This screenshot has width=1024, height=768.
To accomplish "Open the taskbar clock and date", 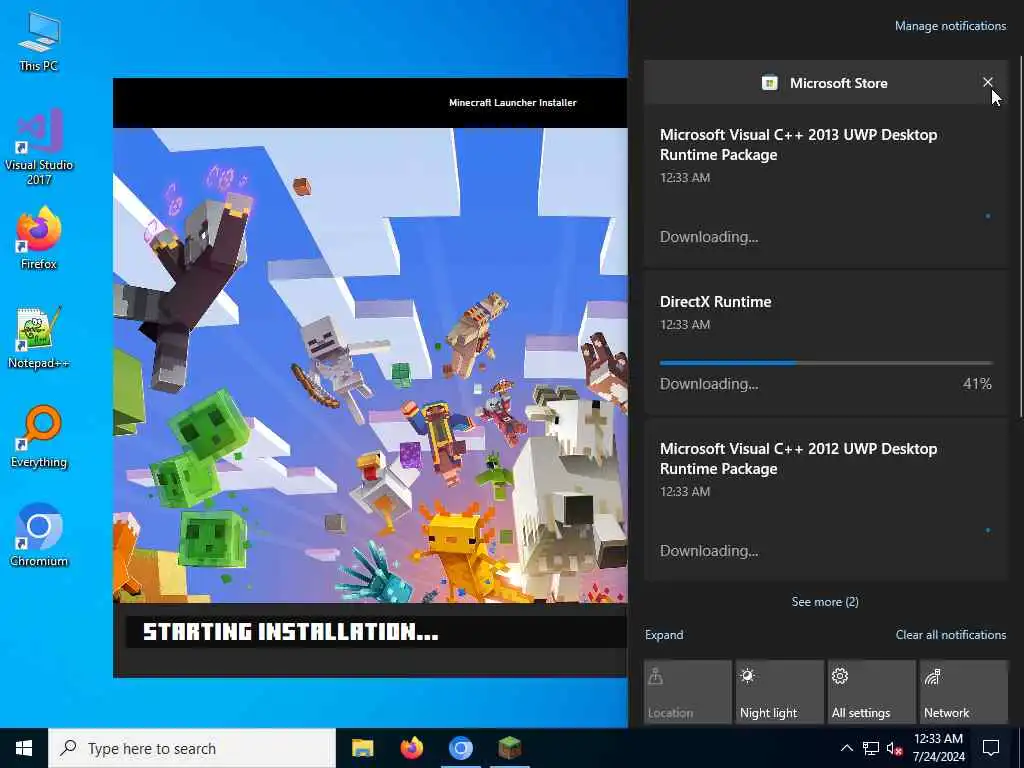I will [938, 748].
